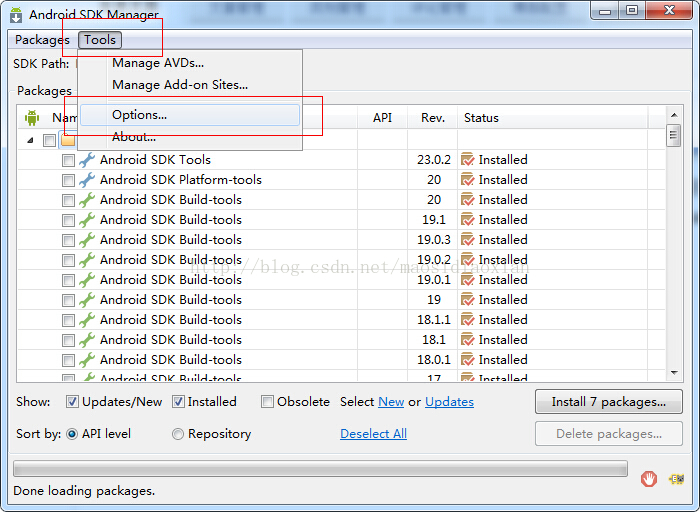Open About... from the Tools menu
Viewport: 700px width, 512px height.
134,137
